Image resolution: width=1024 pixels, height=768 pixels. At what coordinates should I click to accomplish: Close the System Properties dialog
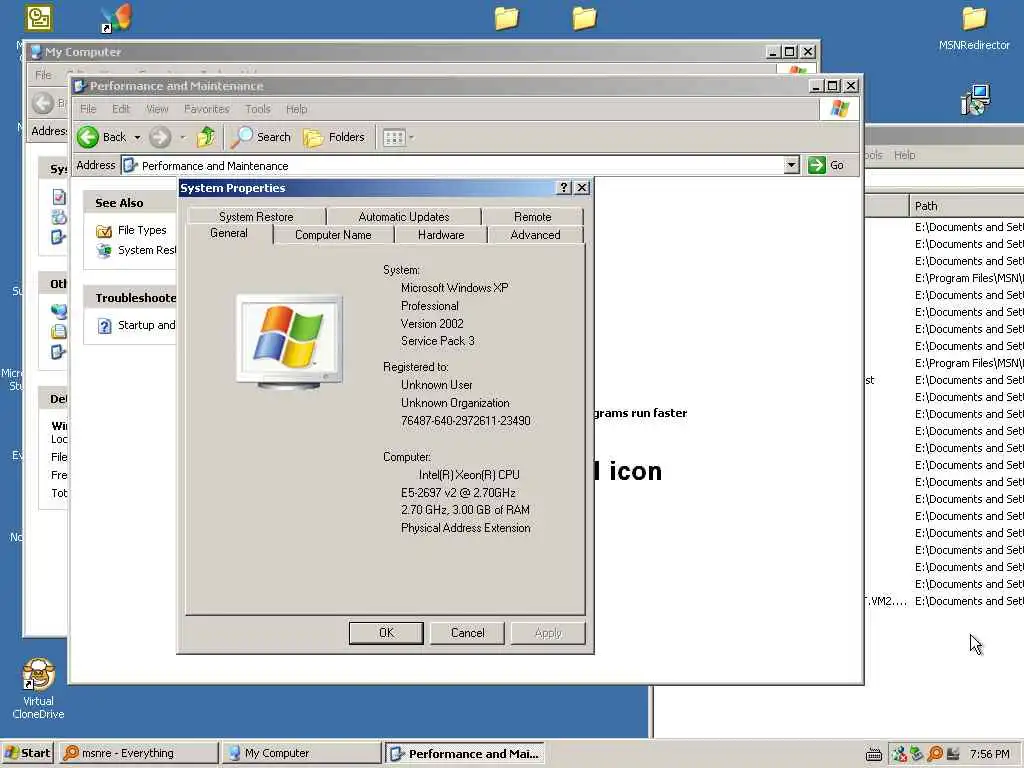(x=581, y=188)
